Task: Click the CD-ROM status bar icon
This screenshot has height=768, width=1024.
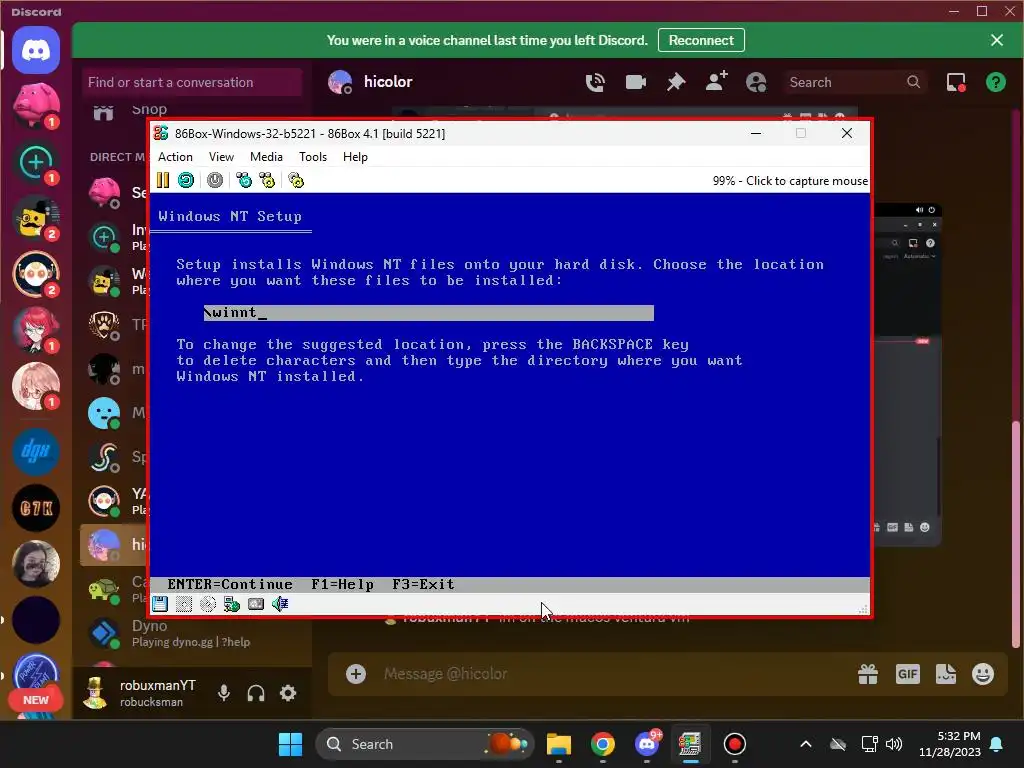Action: click(208, 604)
